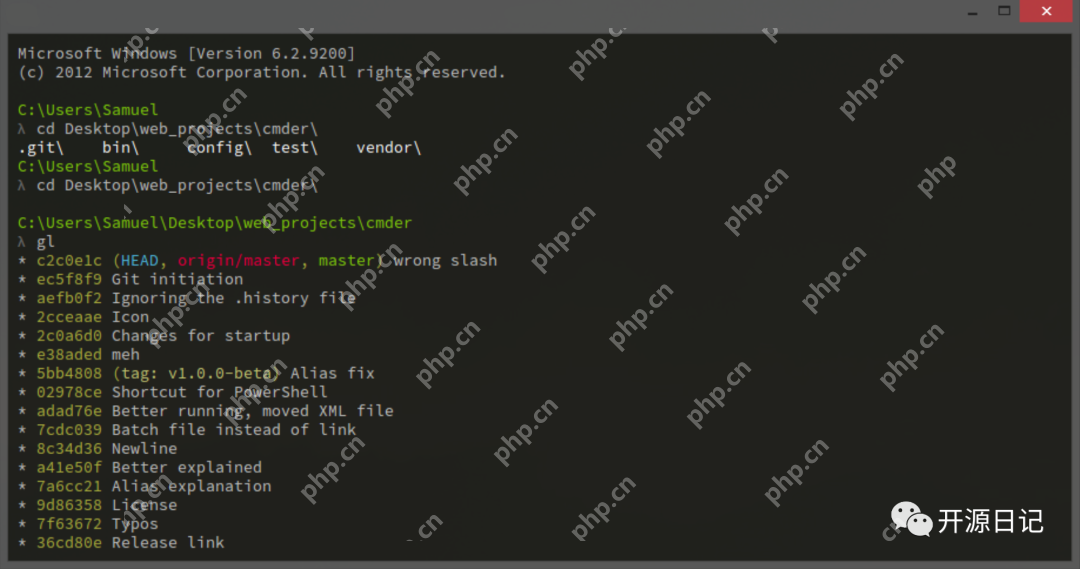Click the config\ directory suggestion
1080x569 pixels.
tap(219, 148)
